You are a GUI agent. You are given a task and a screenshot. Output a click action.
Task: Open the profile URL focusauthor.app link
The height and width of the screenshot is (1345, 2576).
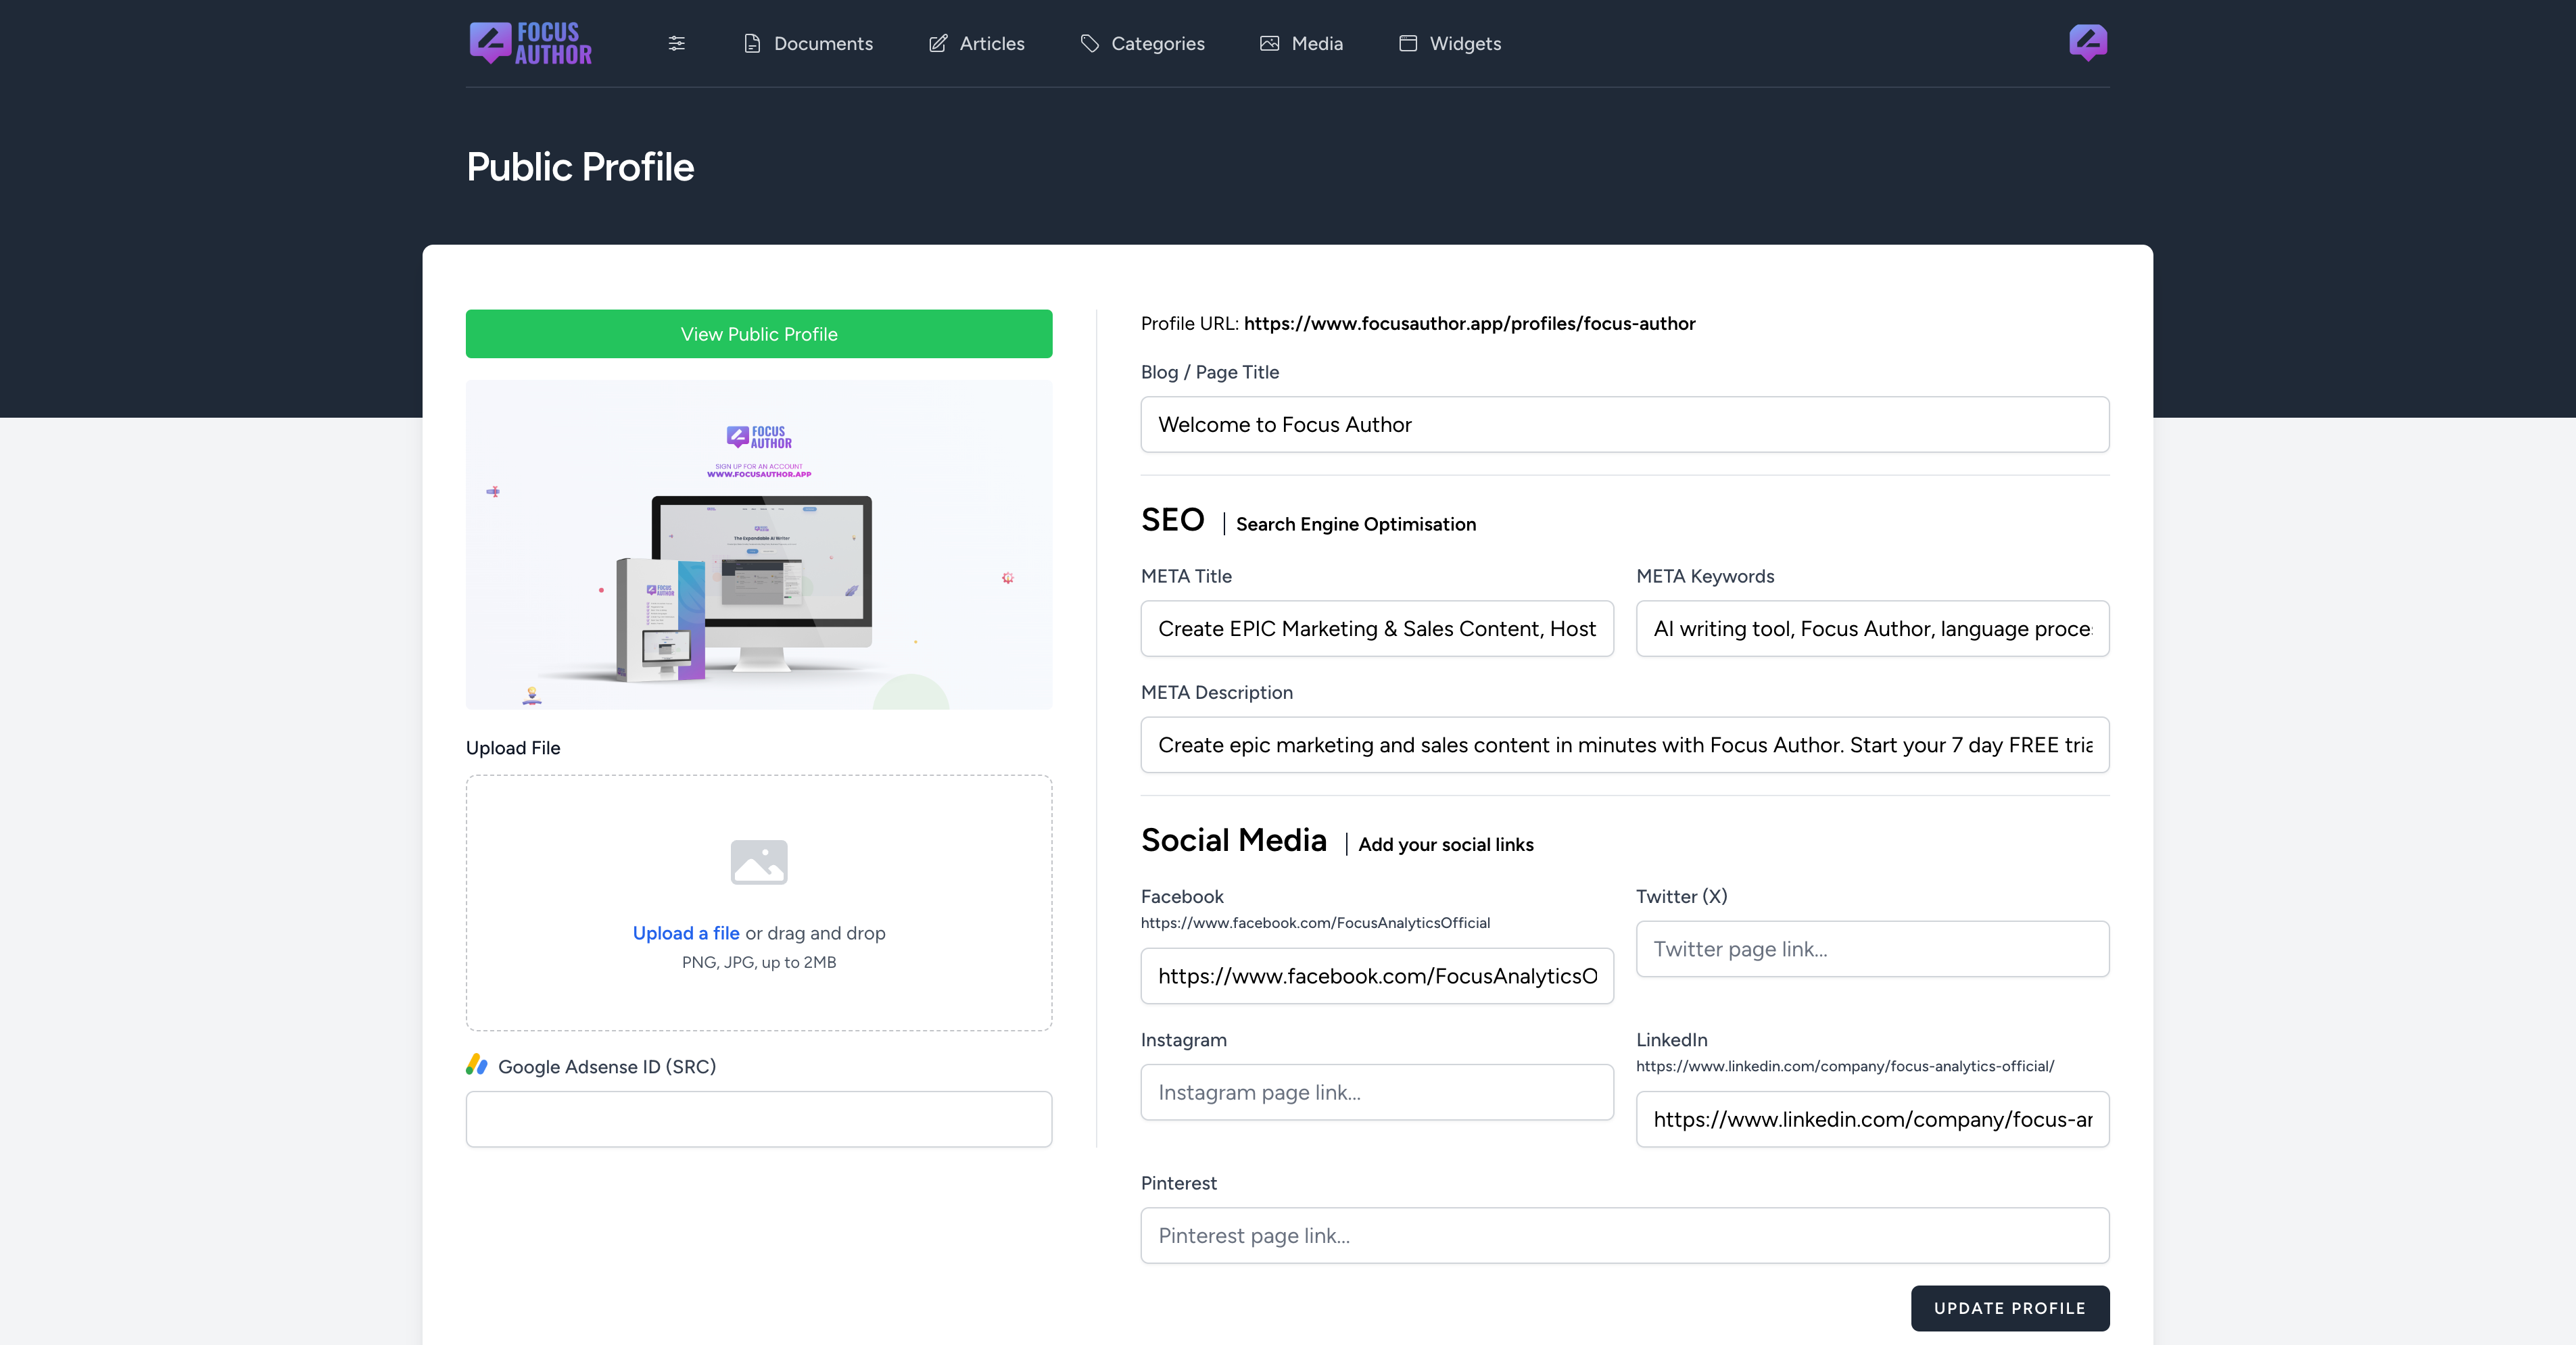(x=1469, y=323)
